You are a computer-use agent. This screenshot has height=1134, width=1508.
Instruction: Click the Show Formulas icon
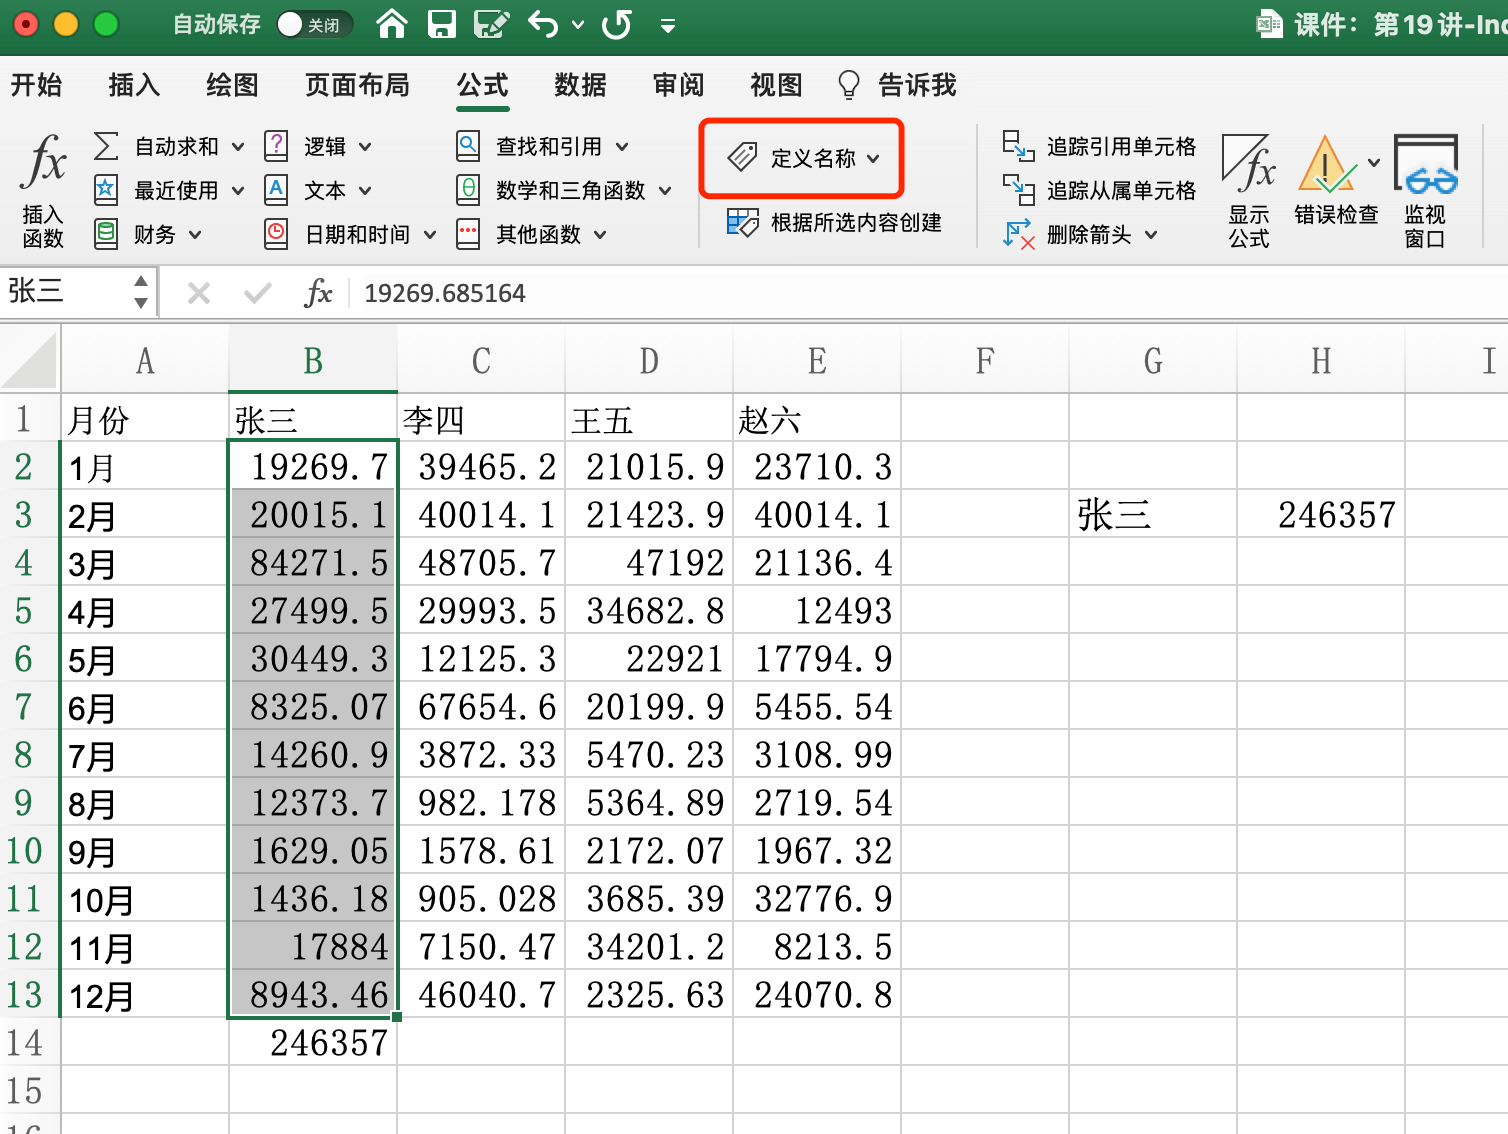1249,164
